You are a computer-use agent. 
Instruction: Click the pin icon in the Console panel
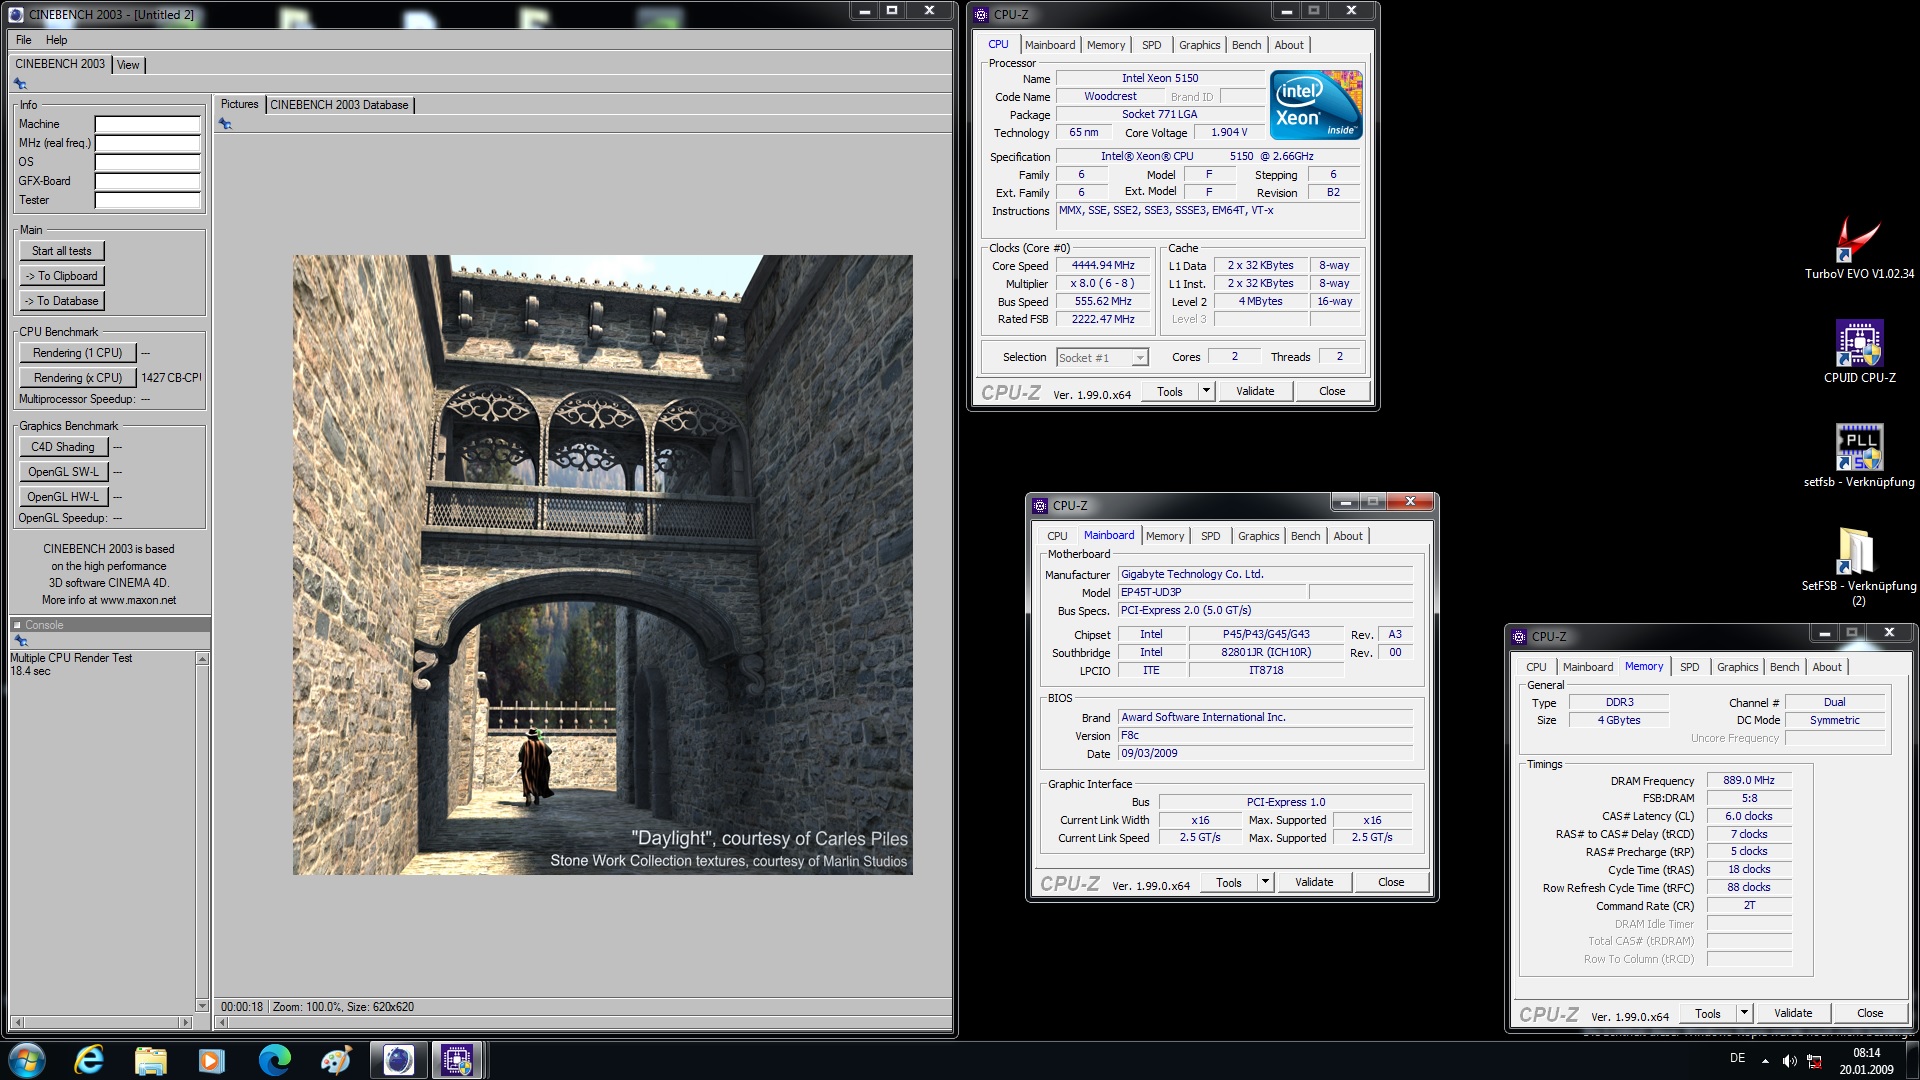[x=20, y=640]
